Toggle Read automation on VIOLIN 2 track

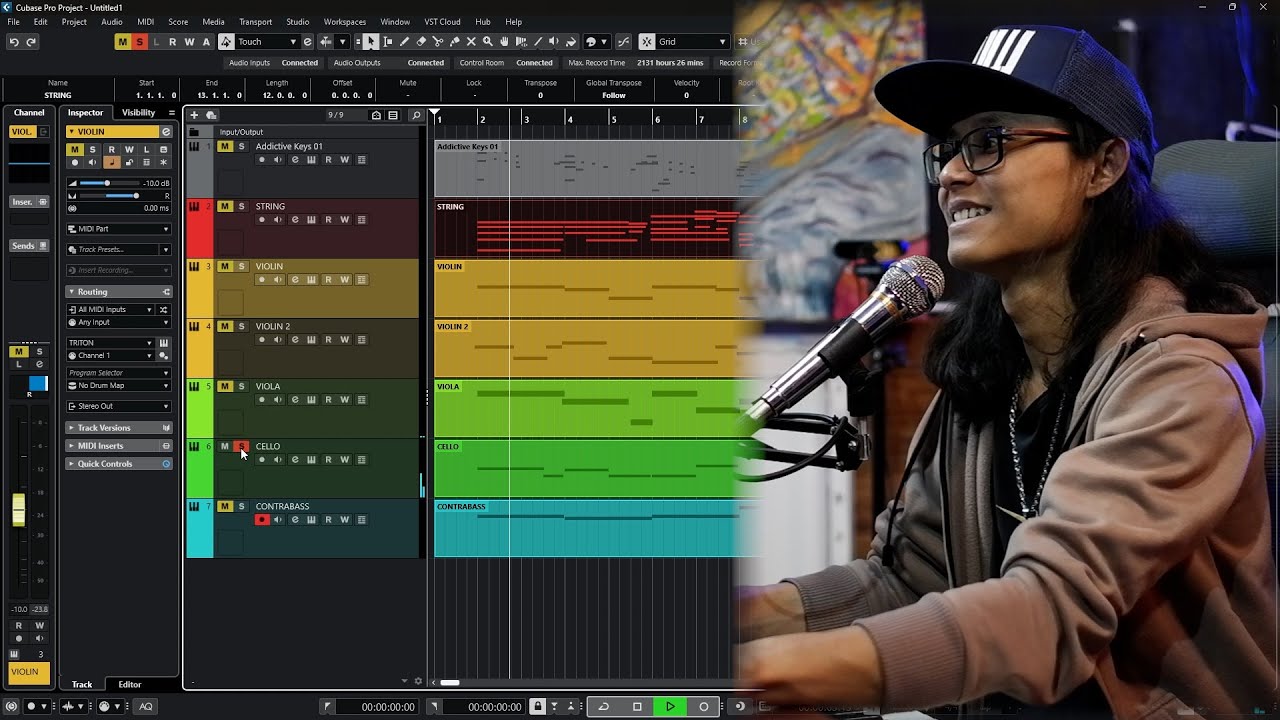click(328, 340)
